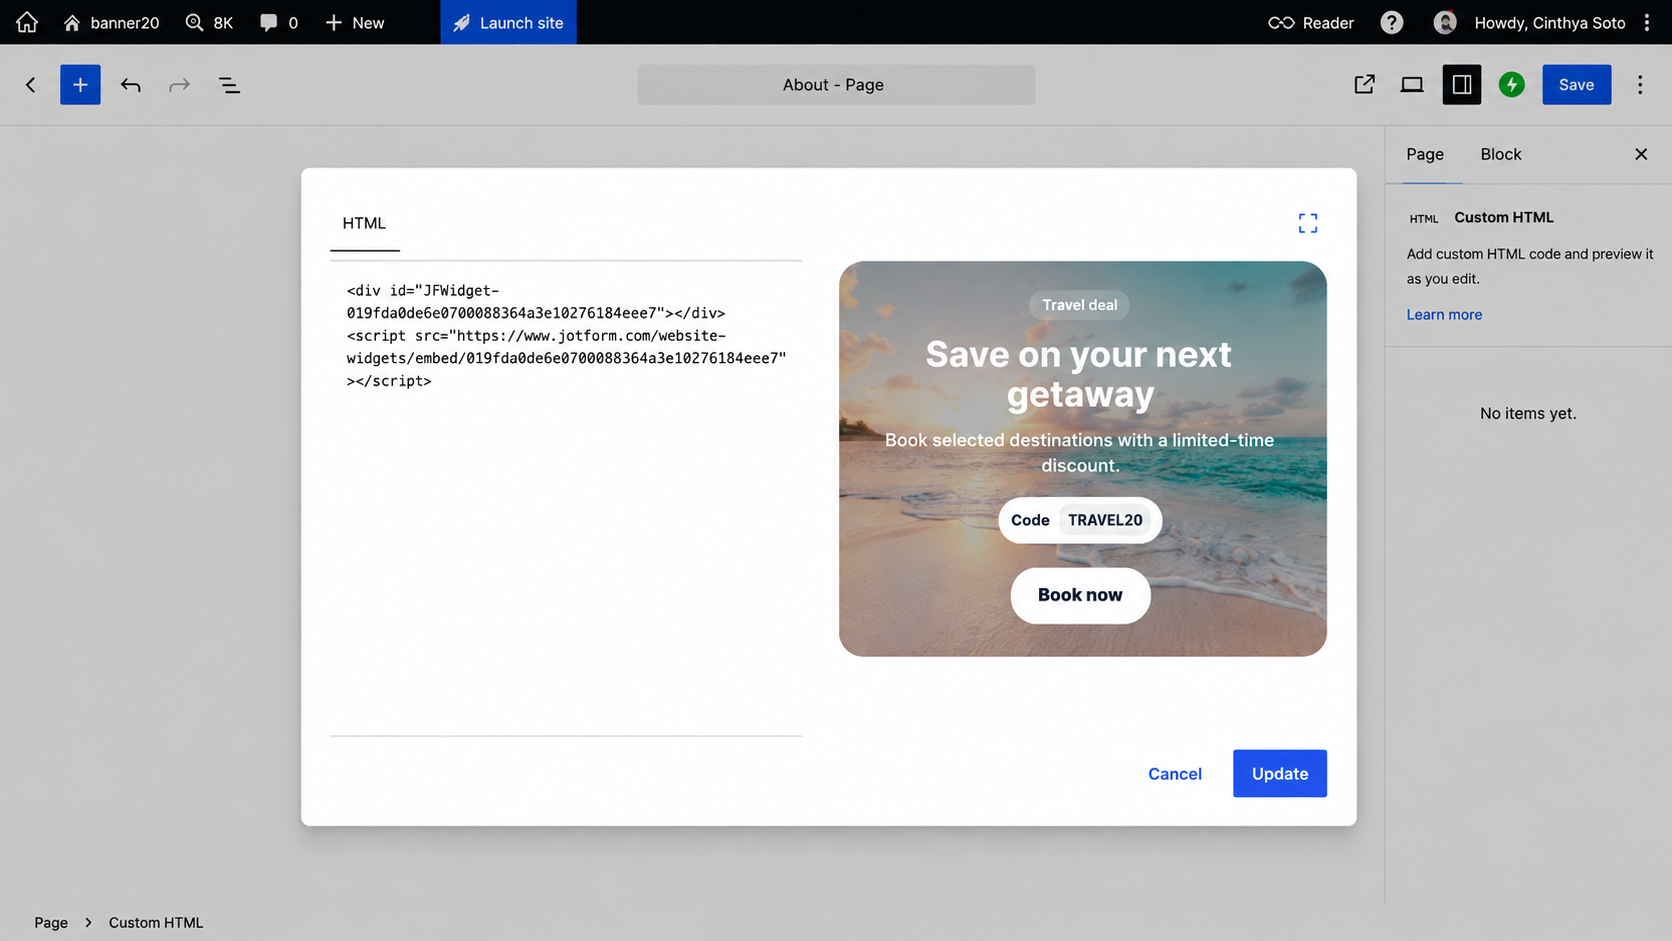Image resolution: width=1672 pixels, height=941 pixels.
Task: Switch to the Block tab
Action: tap(1500, 154)
